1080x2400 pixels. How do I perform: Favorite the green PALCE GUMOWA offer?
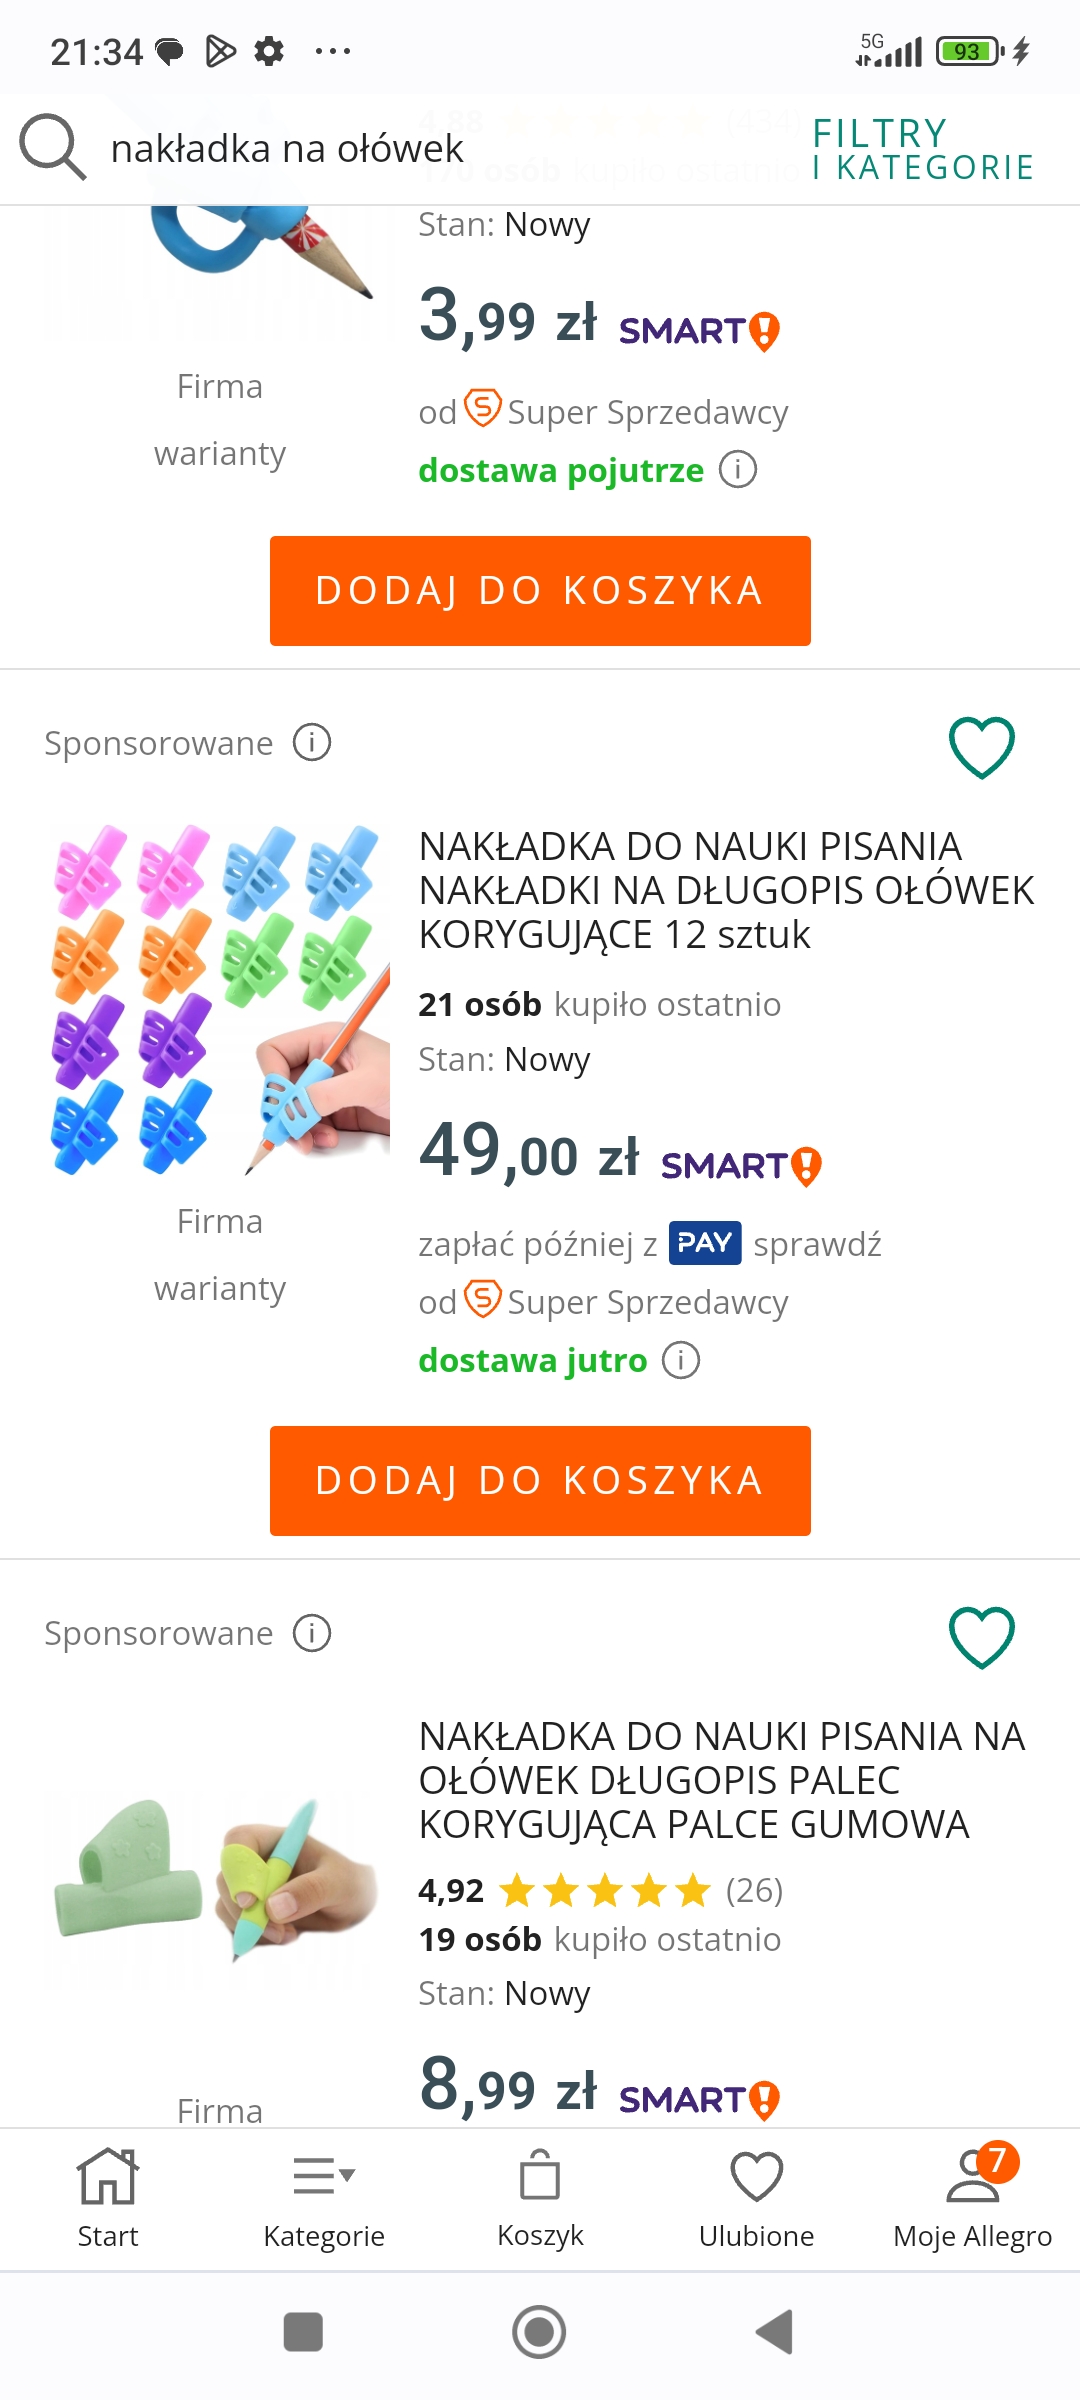point(981,1637)
